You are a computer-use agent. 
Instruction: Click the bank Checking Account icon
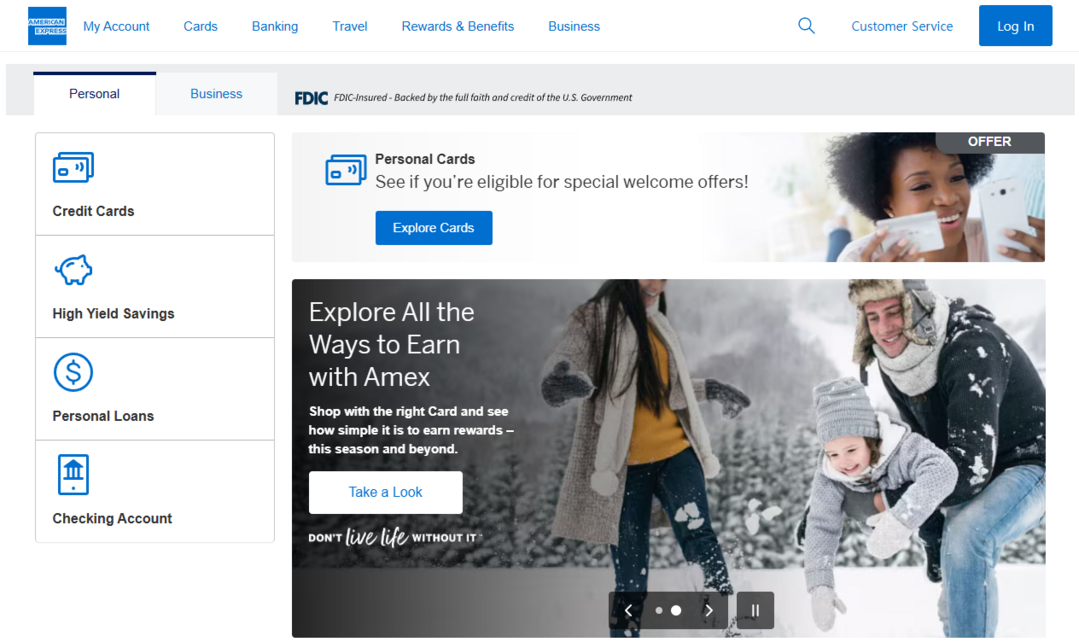click(73, 475)
